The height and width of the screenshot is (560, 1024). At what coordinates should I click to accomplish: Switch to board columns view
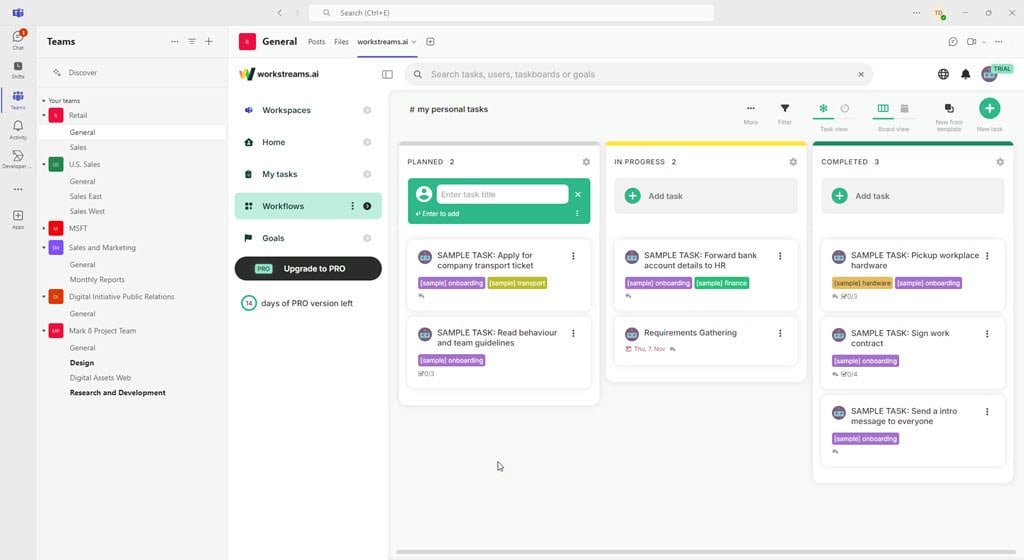(x=883, y=108)
